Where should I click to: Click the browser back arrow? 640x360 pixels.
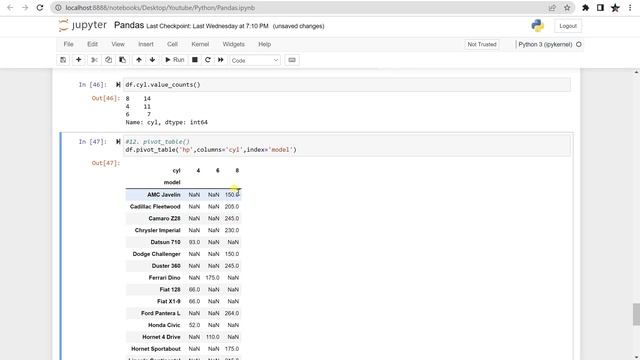point(10,8)
